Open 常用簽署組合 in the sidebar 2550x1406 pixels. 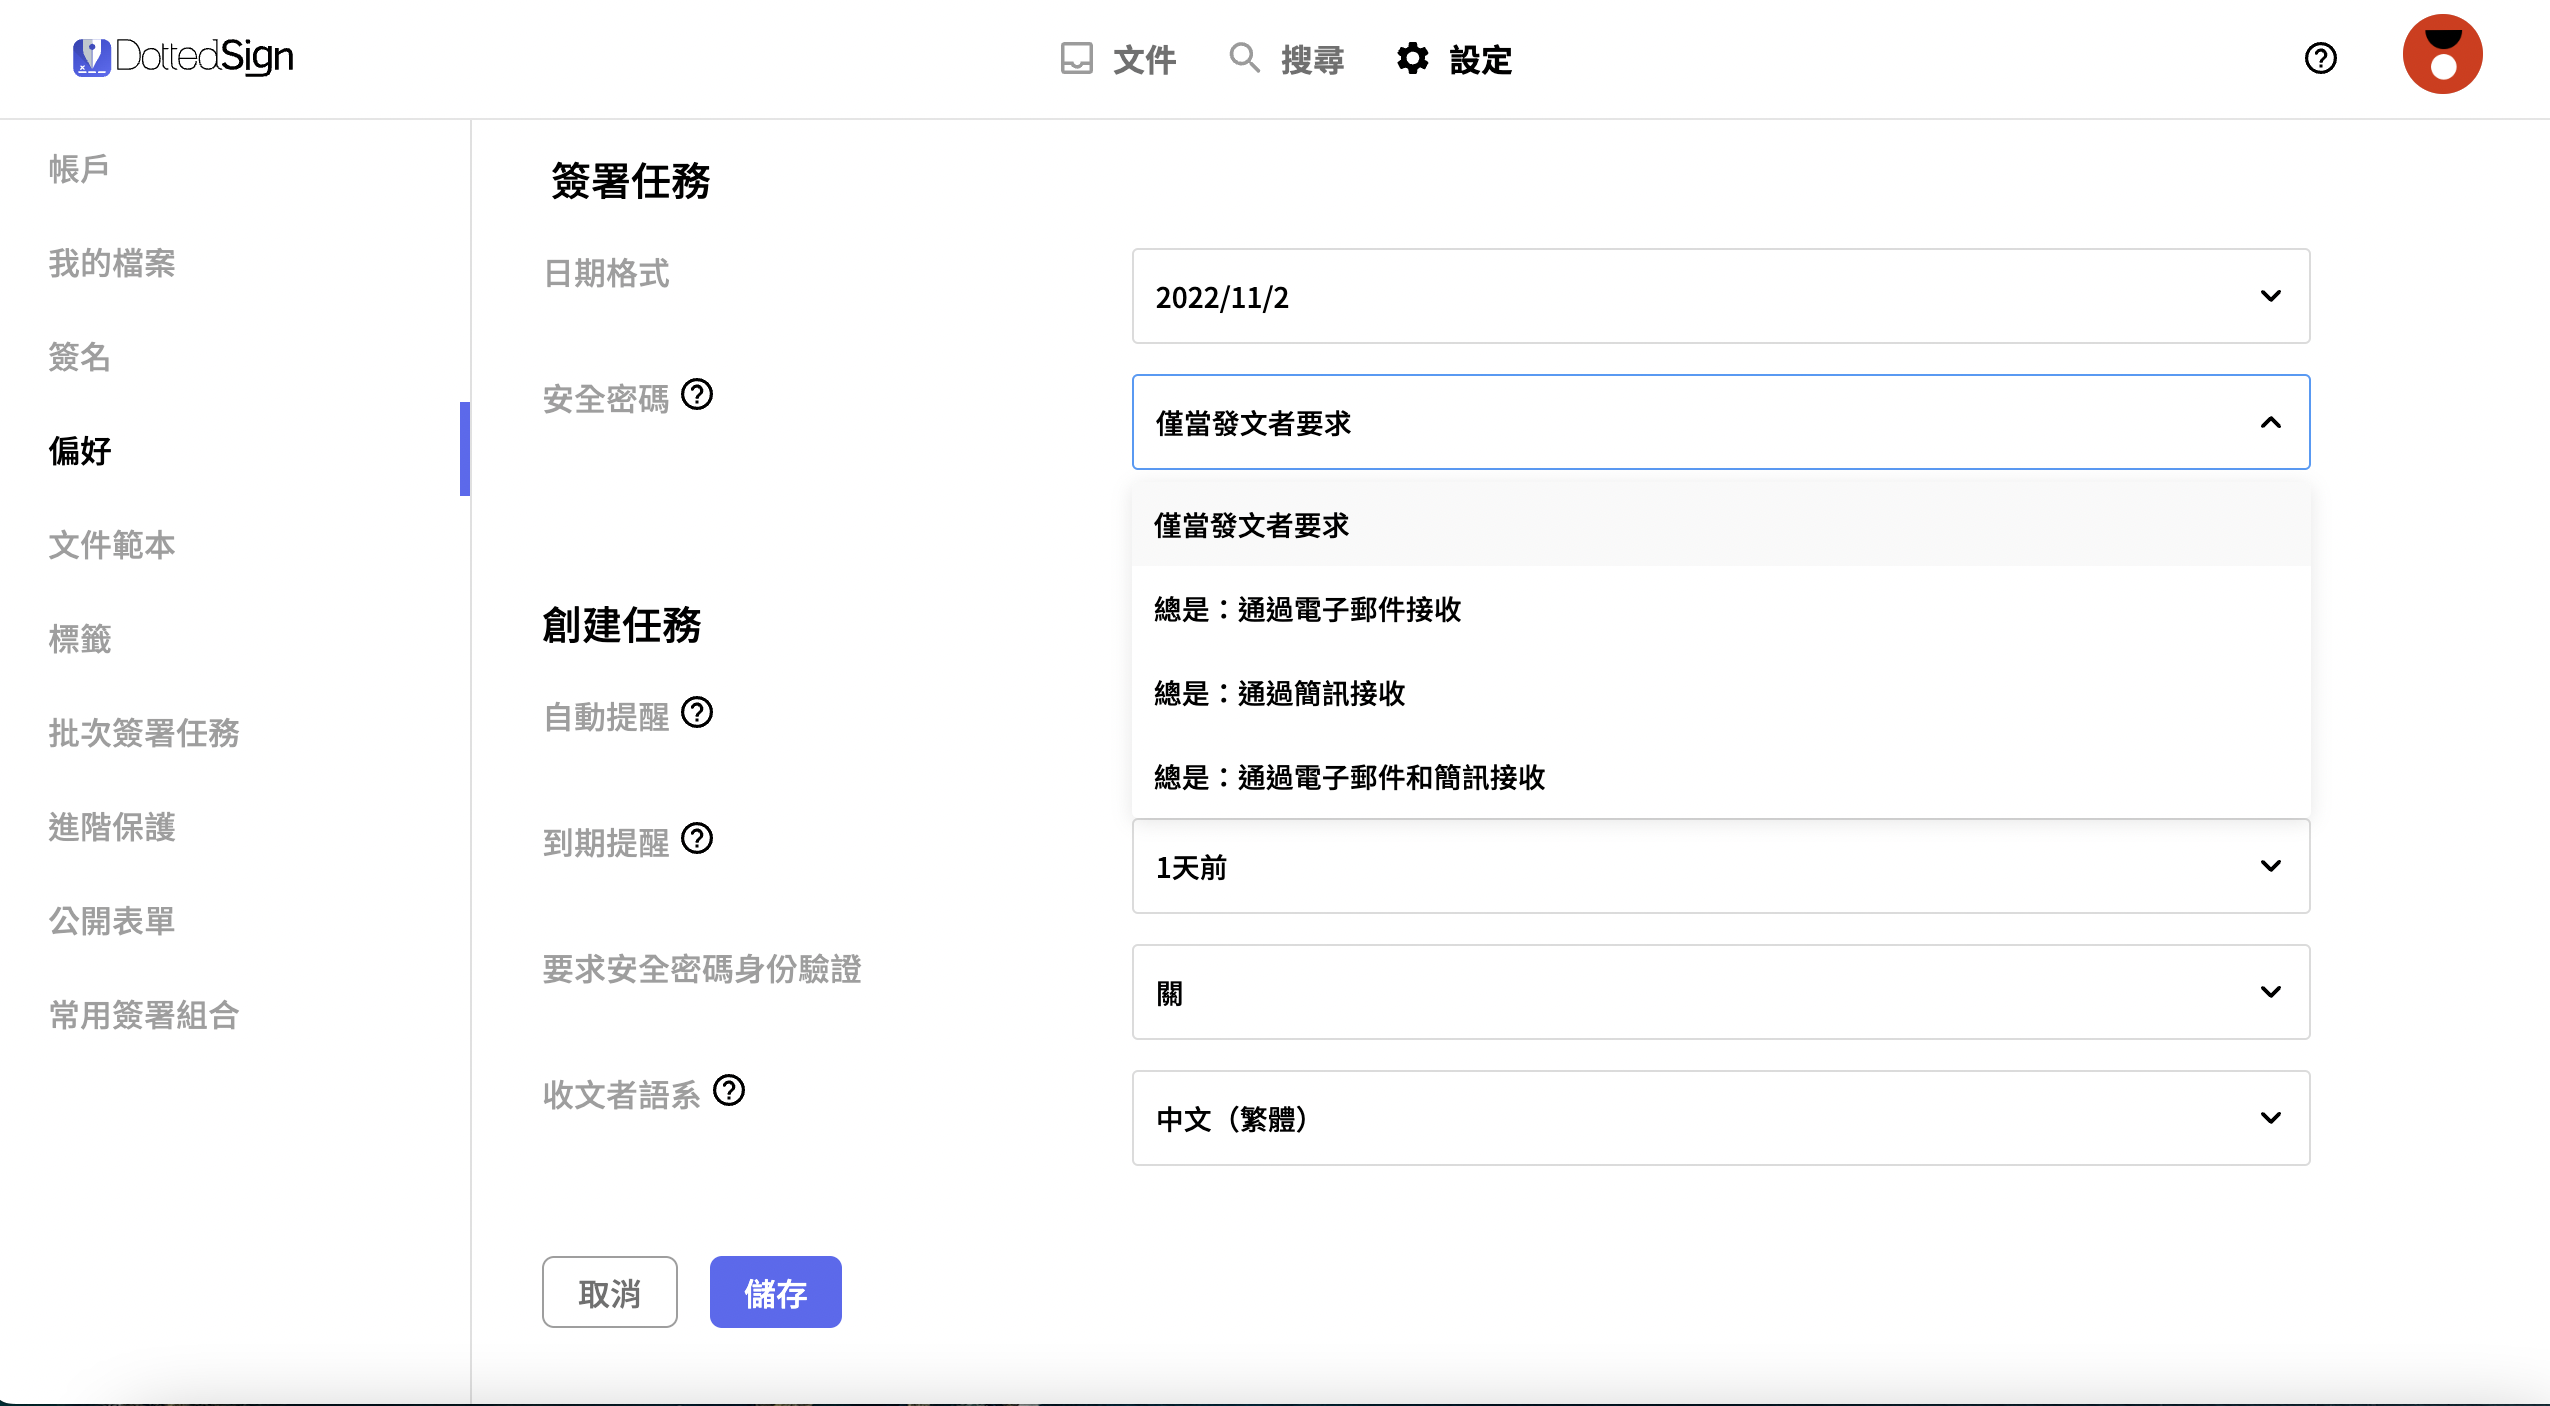pyautogui.click(x=144, y=1015)
